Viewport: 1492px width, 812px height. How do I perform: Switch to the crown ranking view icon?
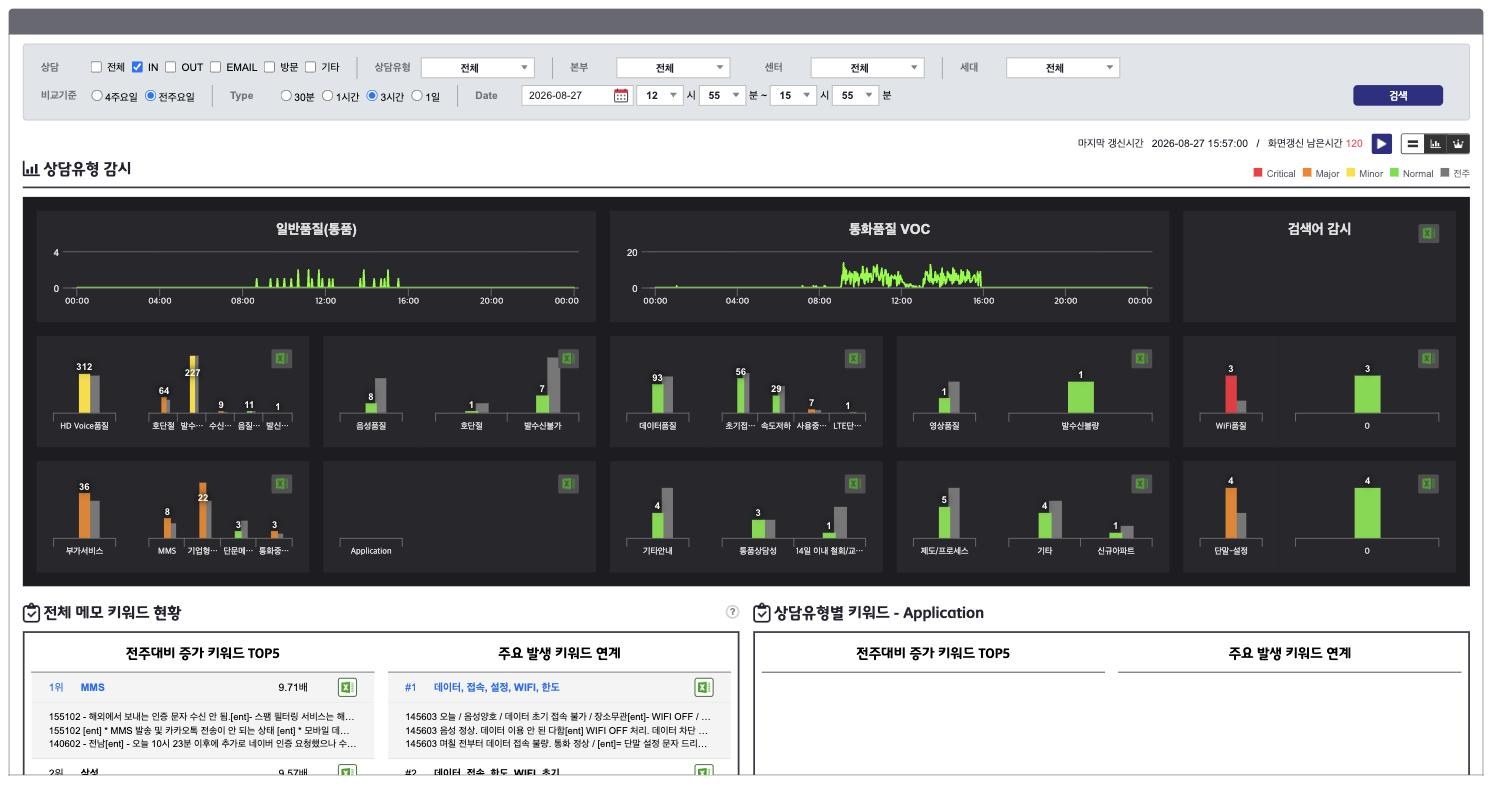coord(1458,144)
